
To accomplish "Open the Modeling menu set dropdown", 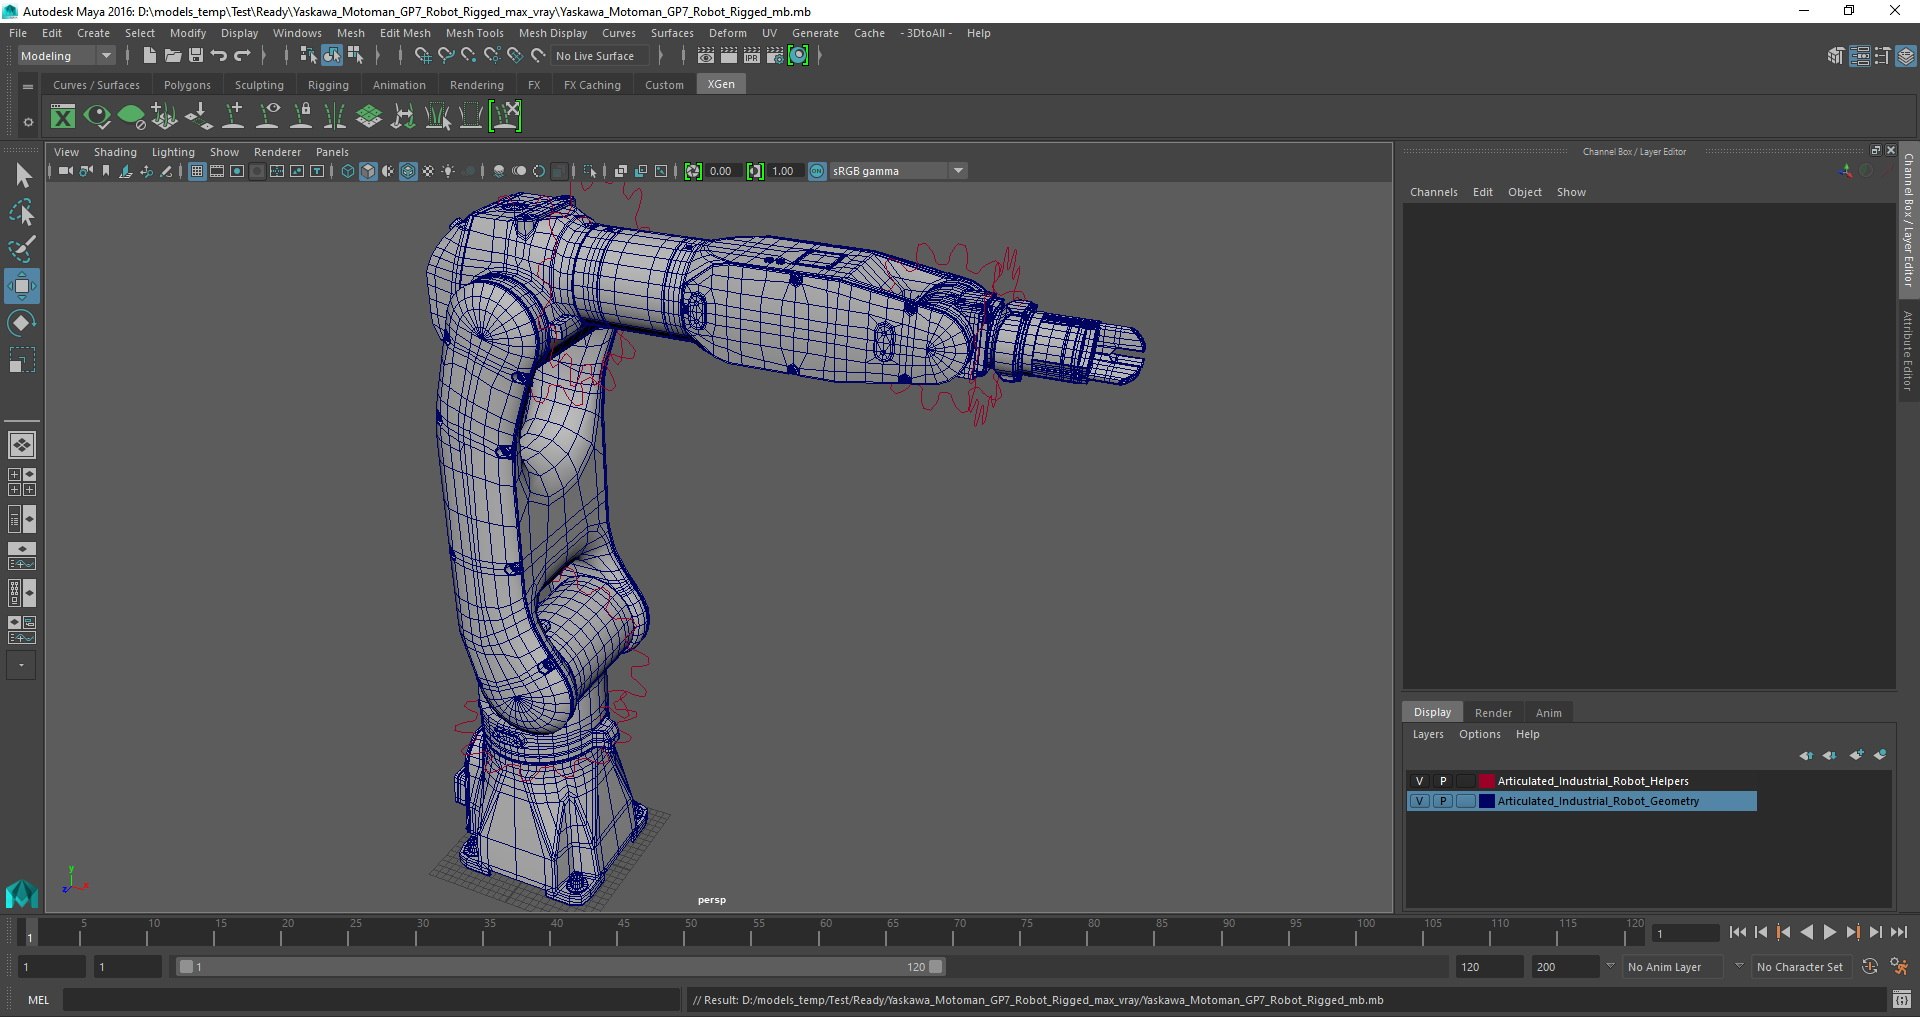I will (x=67, y=56).
